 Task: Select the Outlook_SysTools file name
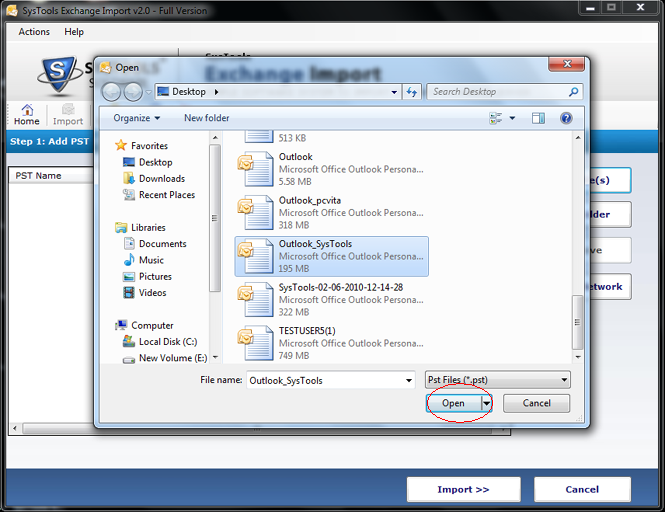tap(315, 244)
